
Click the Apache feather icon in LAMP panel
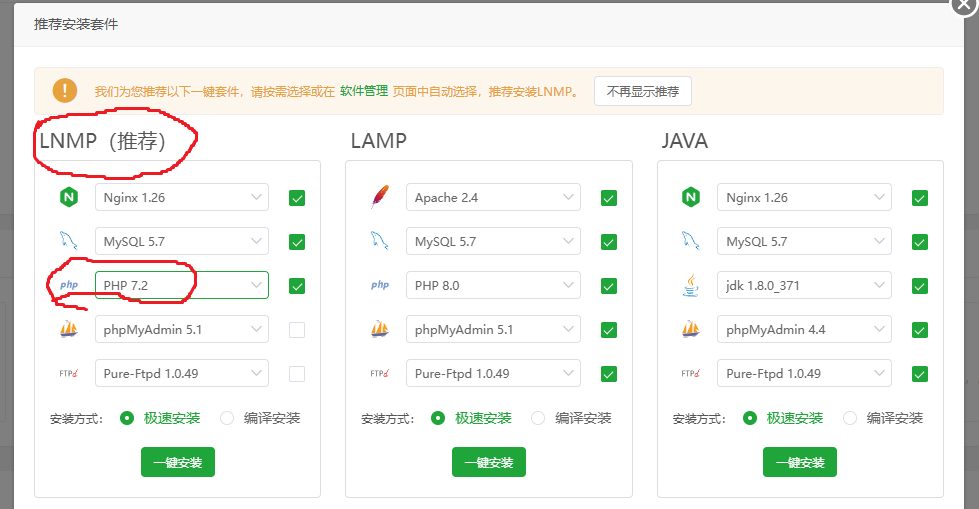380,197
